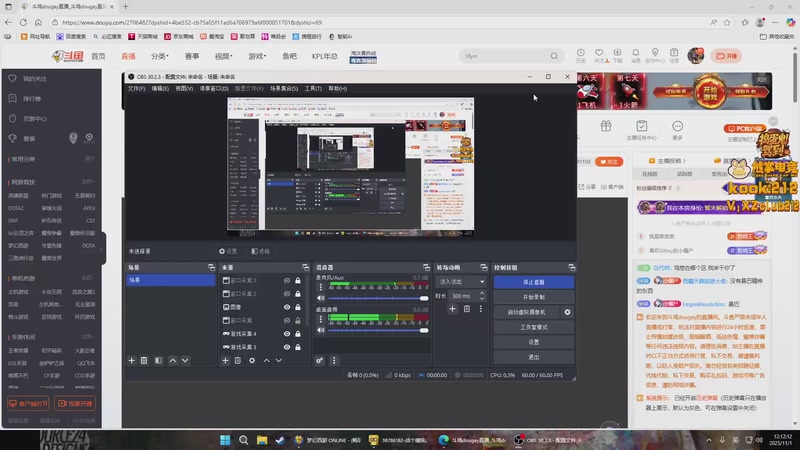The image size is (800, 450).
Task: Hide the 游戏采集 3 source via its eye icon
Action: point(287,346)
